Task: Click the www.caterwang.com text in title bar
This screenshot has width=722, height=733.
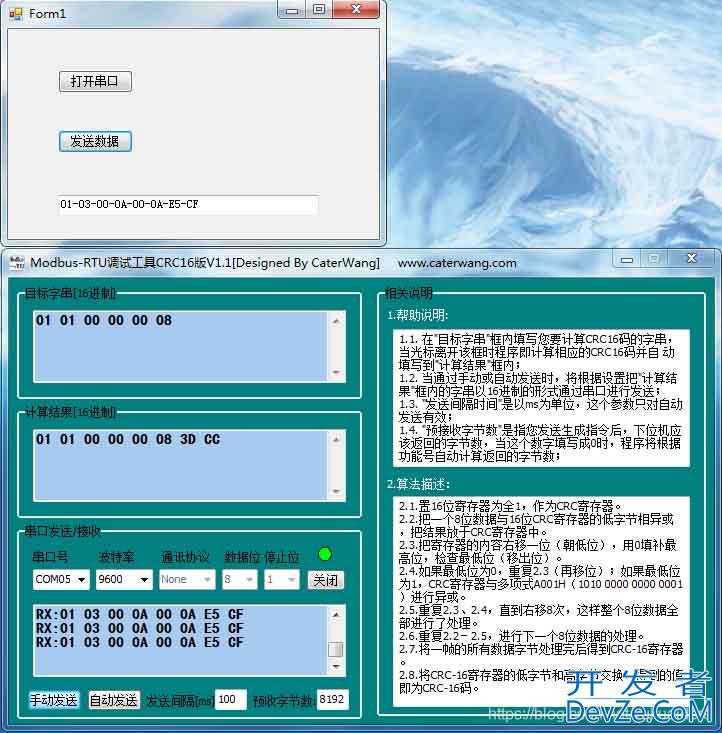Action: 457,263
